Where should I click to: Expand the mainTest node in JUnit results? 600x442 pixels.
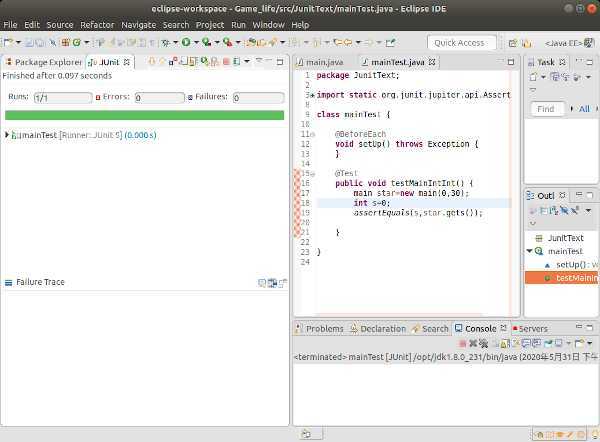pos(7,135)
